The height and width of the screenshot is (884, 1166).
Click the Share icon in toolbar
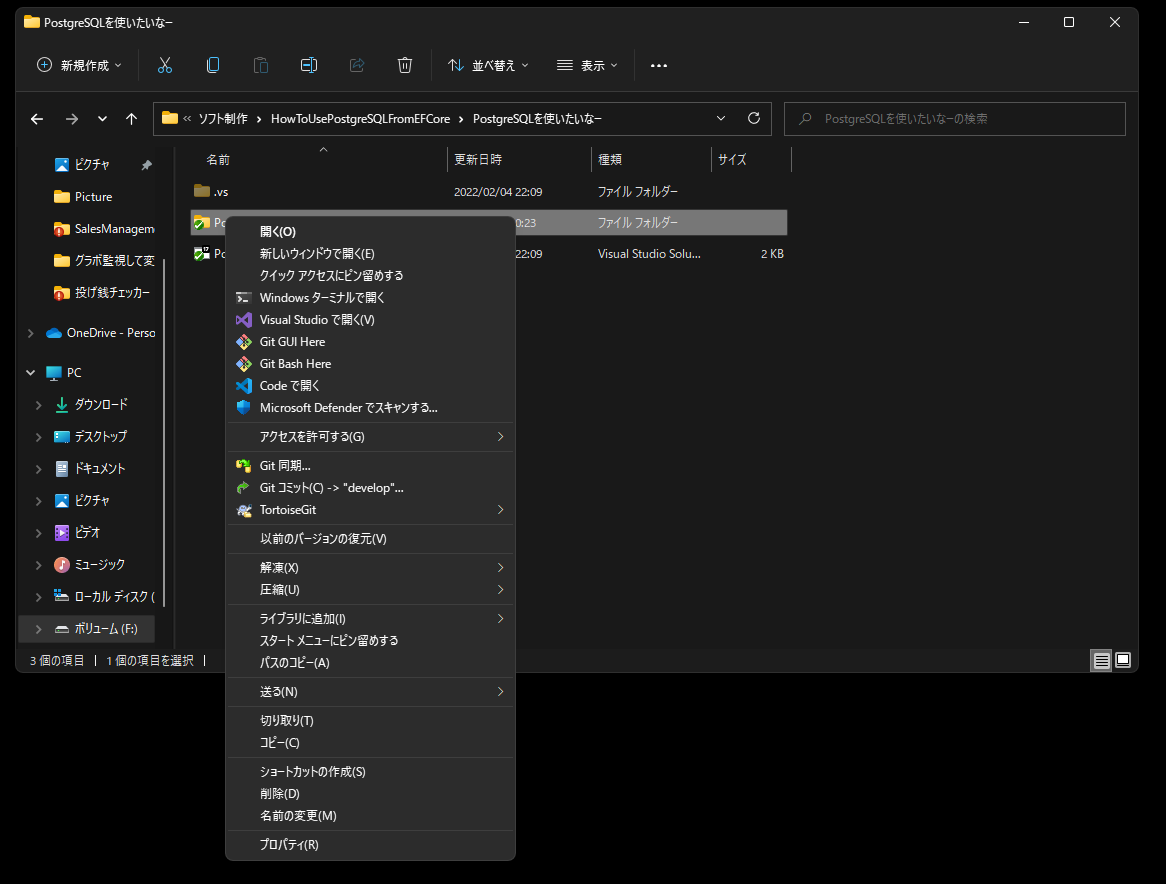(357, 65)
